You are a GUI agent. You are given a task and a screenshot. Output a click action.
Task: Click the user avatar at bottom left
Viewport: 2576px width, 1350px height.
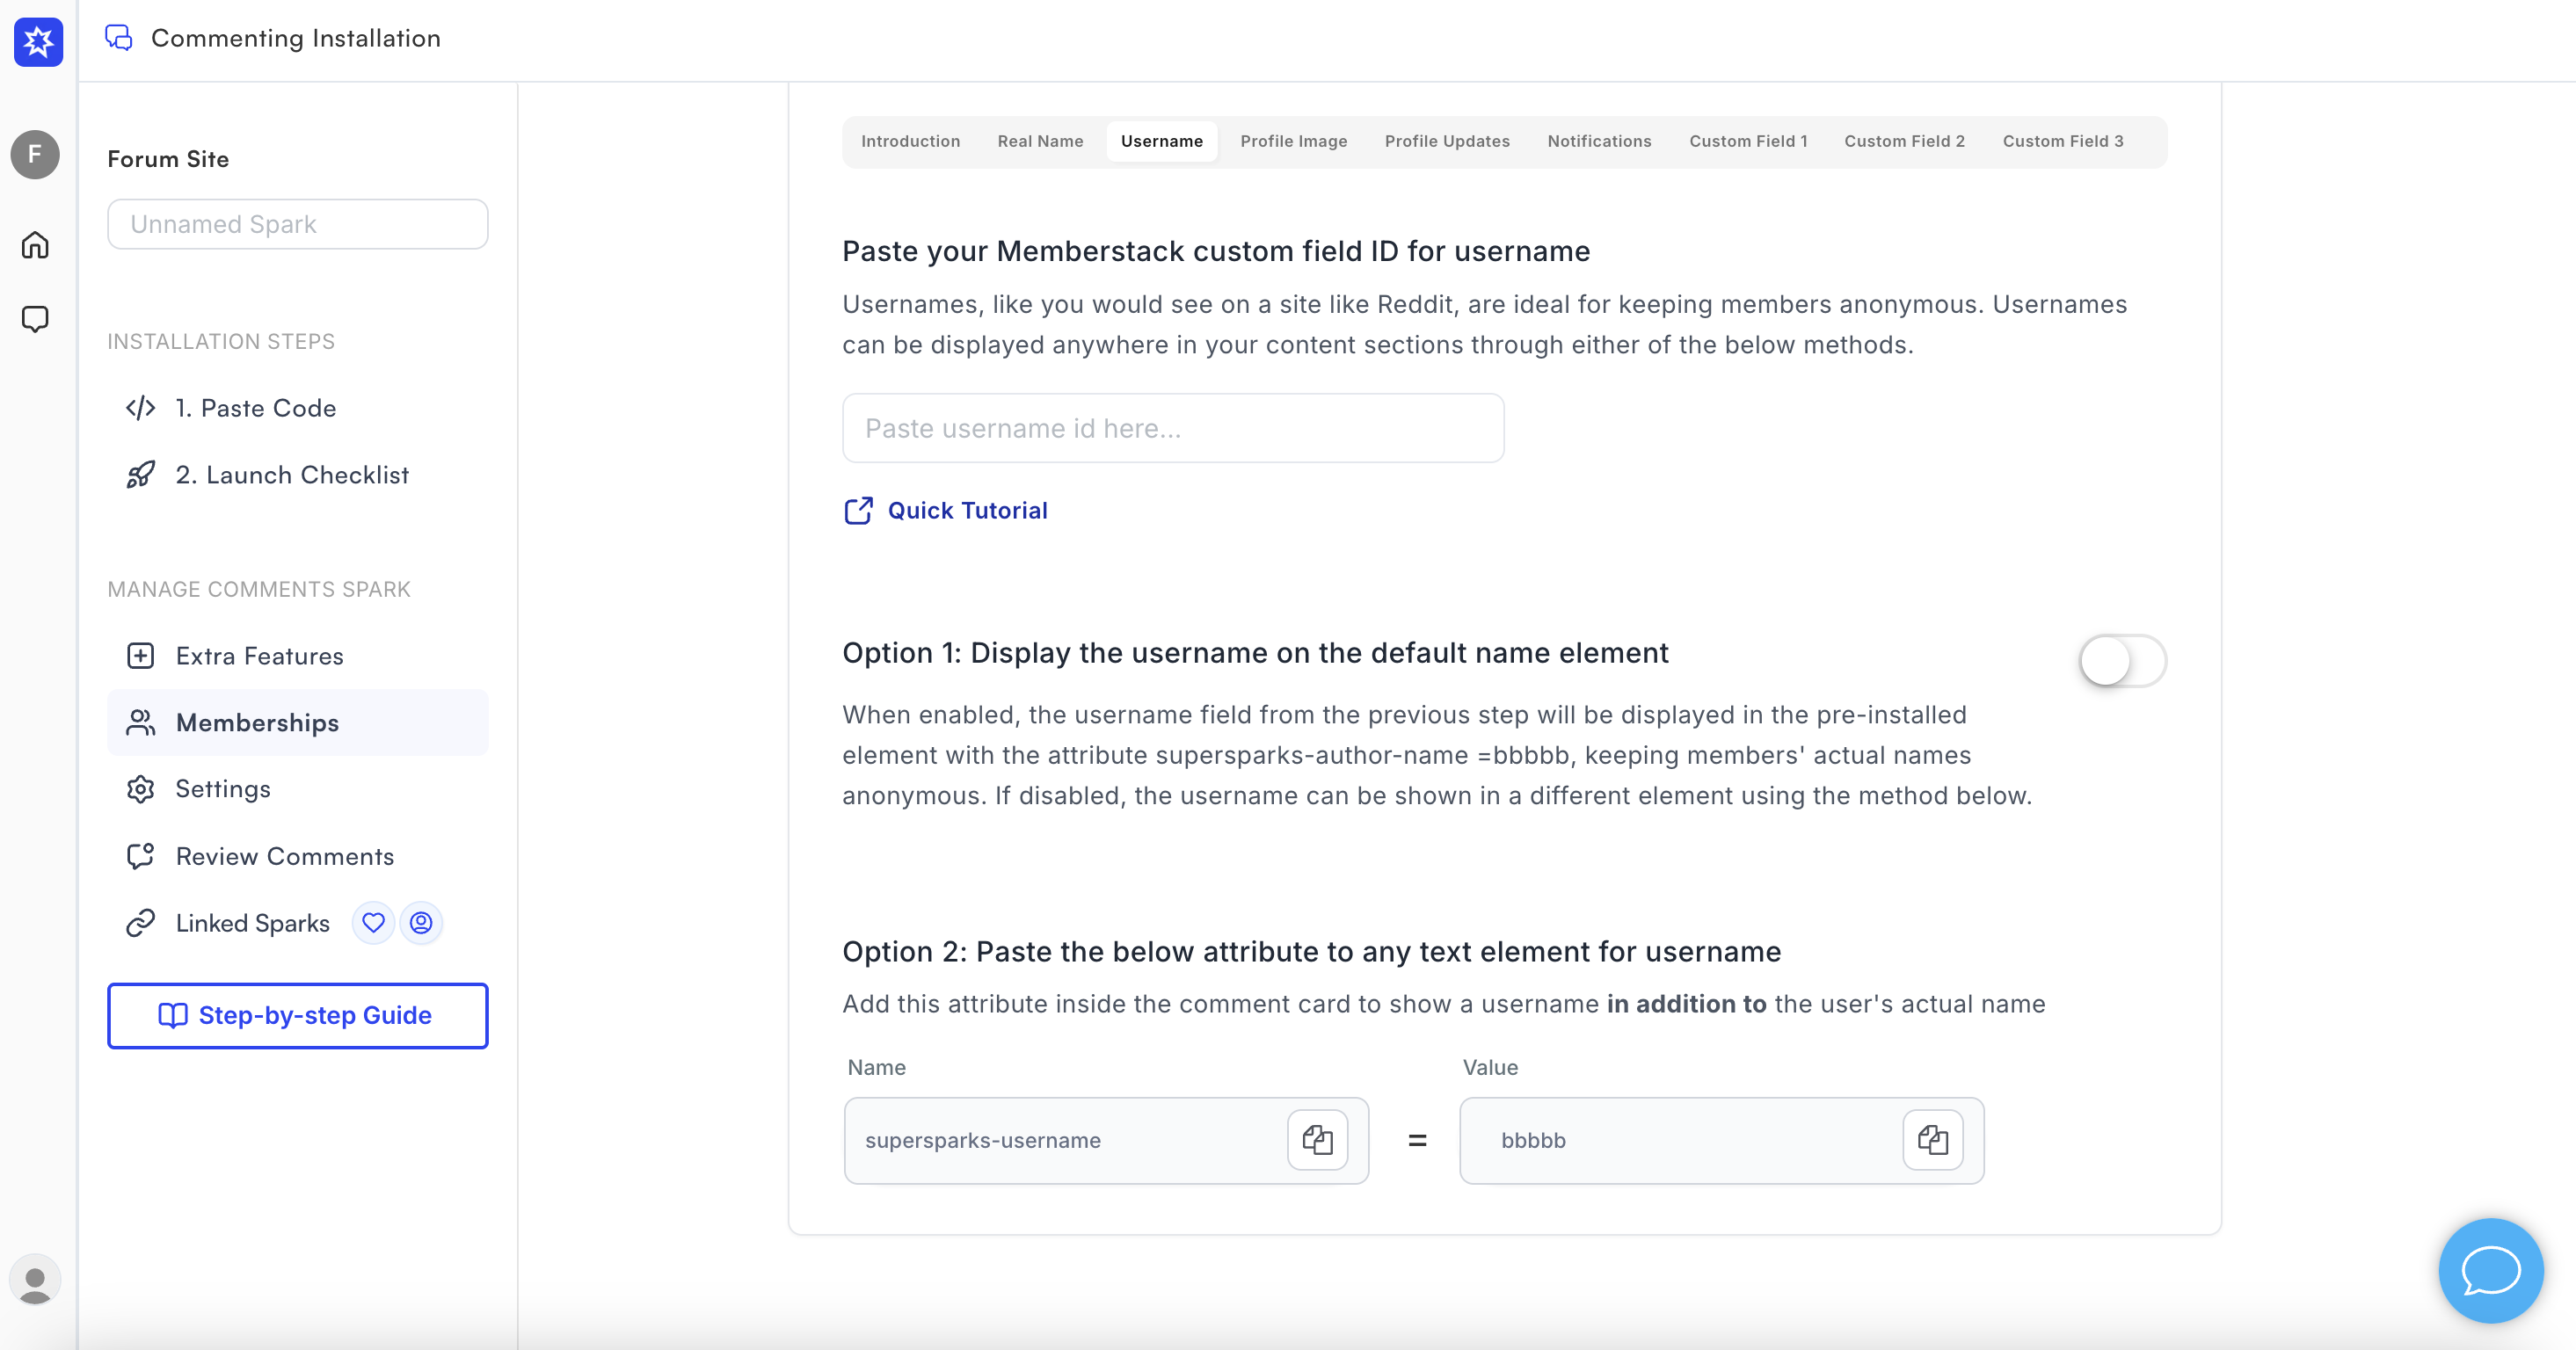coord(35,1280)
